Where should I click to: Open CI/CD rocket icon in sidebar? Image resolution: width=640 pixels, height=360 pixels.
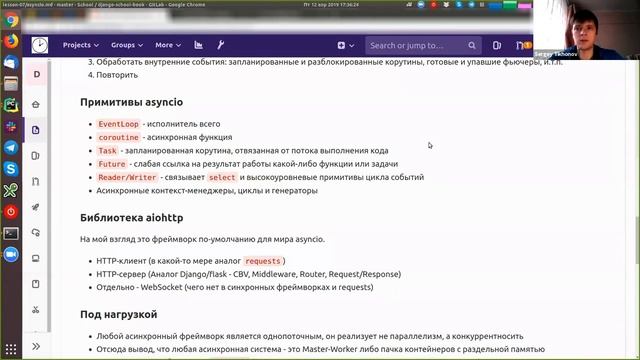click(36, 207)
